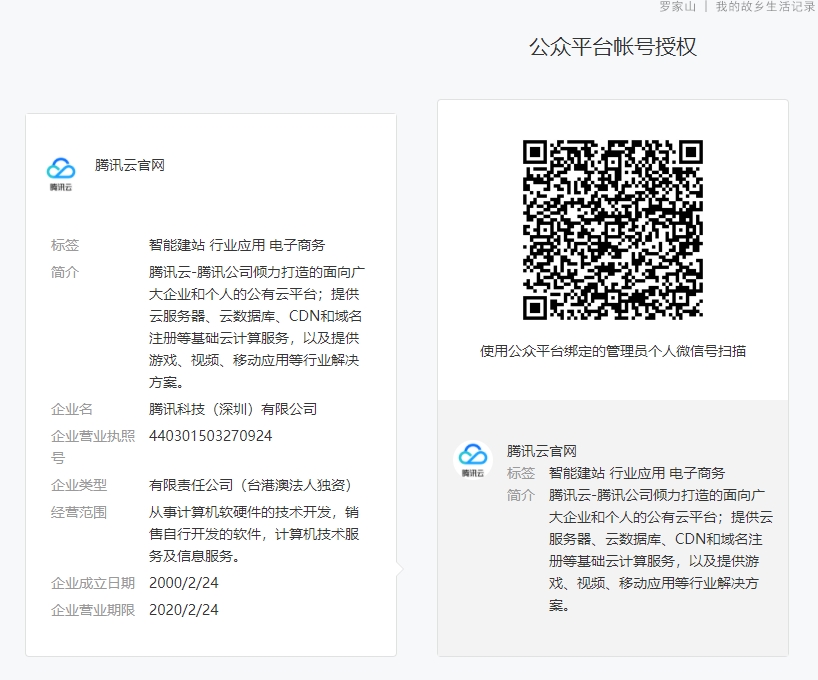The height and width of the screenshot is (680, 818).
Task: Click the 标签 tags value in the left card
Action: point(237,245)
